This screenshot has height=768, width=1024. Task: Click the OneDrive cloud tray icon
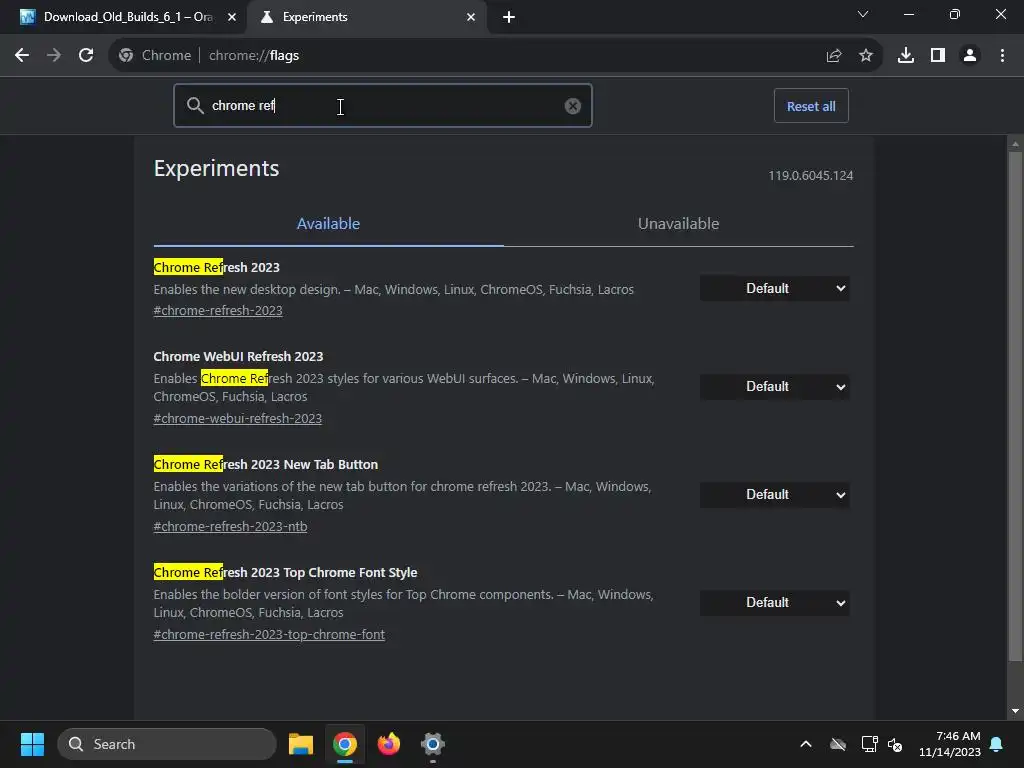tap(838, 744)
